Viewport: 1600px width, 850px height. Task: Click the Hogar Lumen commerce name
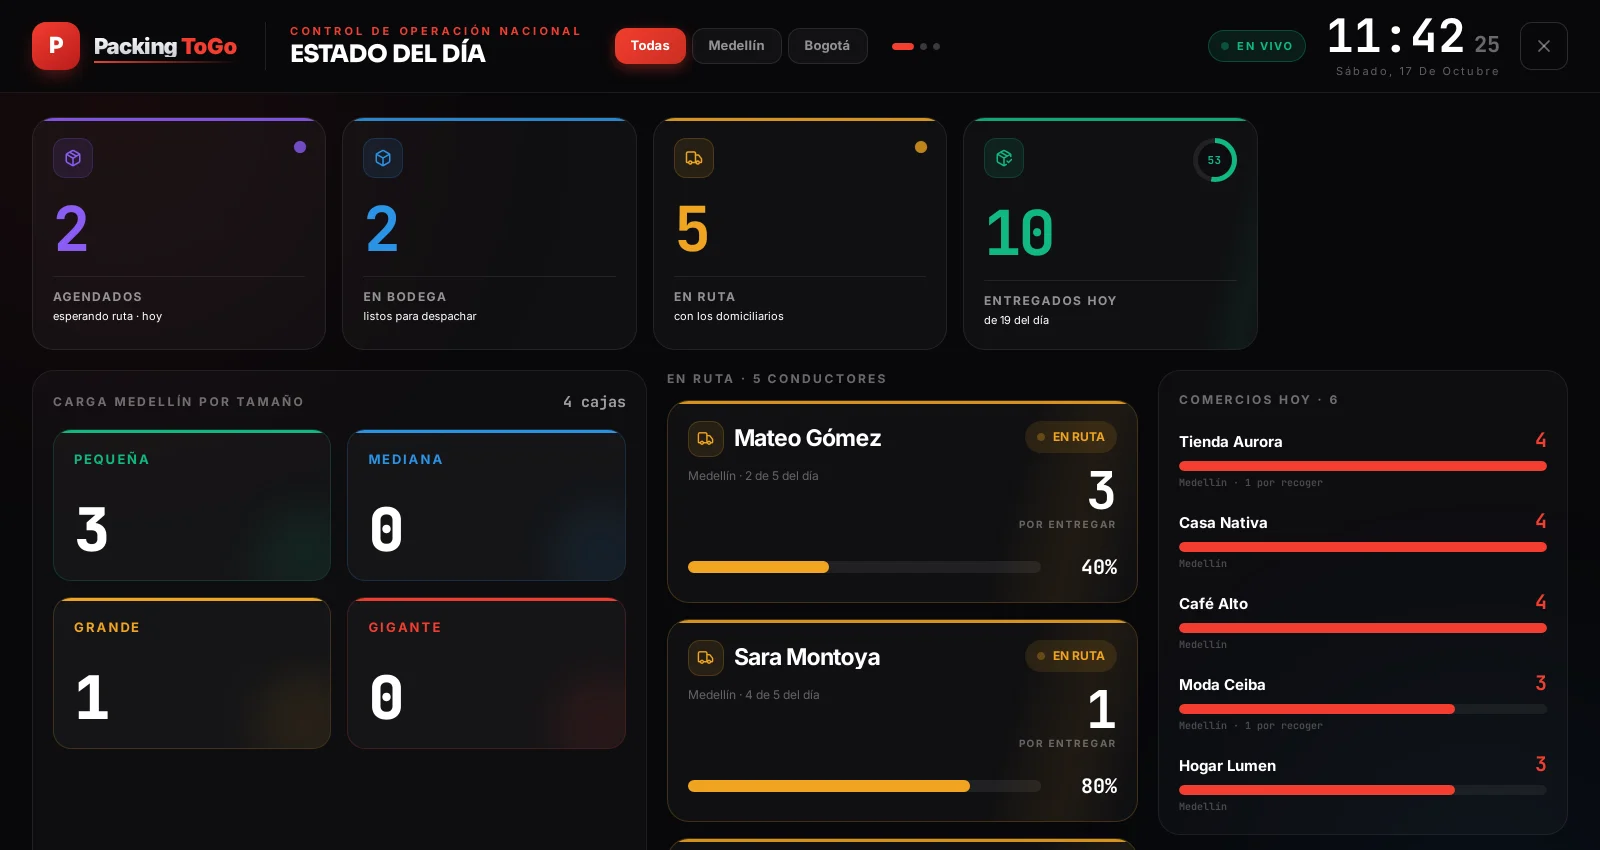tap(1227, 766)
